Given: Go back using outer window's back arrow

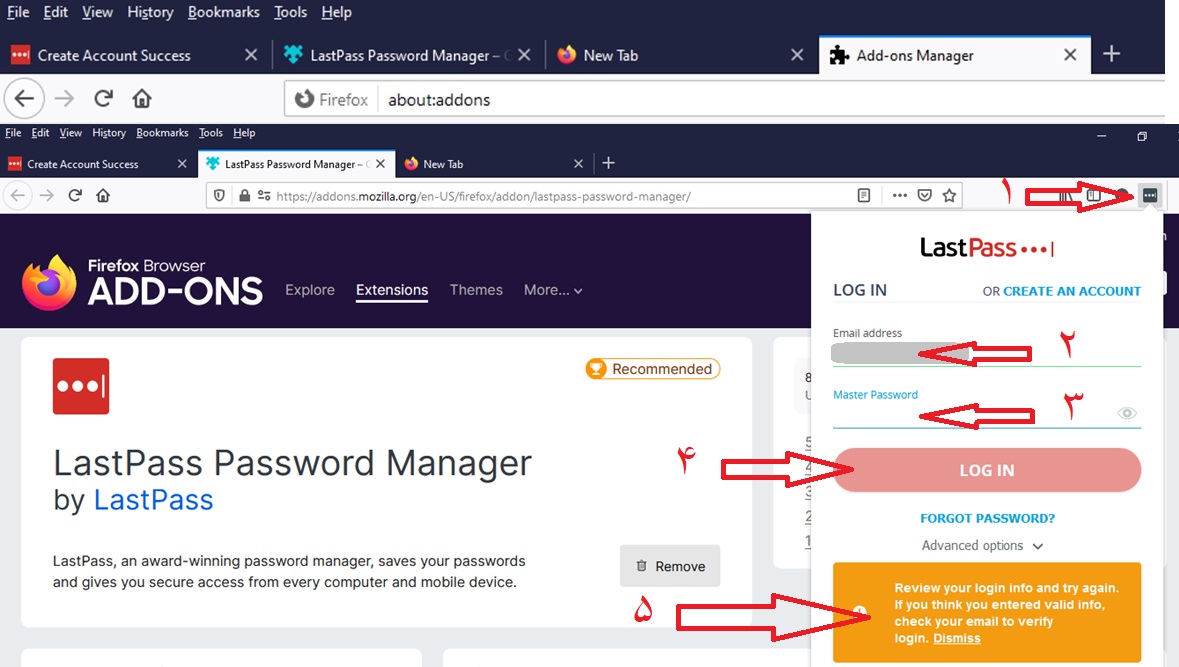Looking at the screenshot, I should 24,99.
